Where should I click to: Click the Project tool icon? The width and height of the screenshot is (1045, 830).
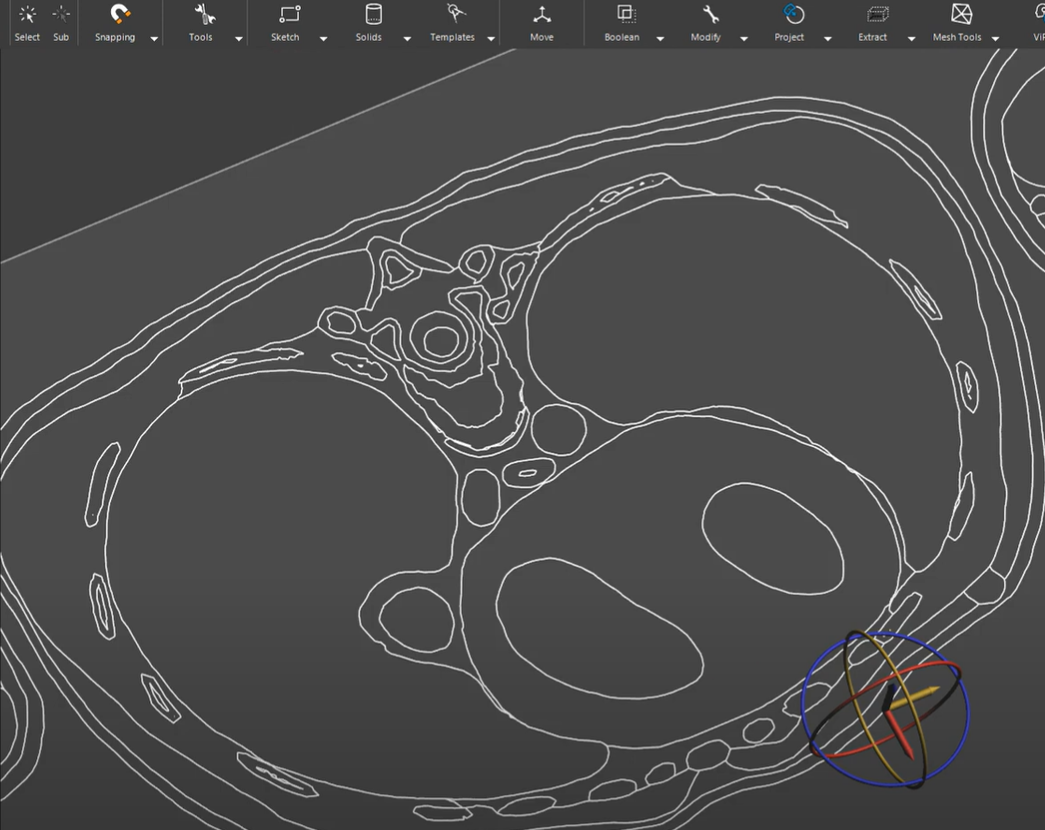(x=794, y=15)
